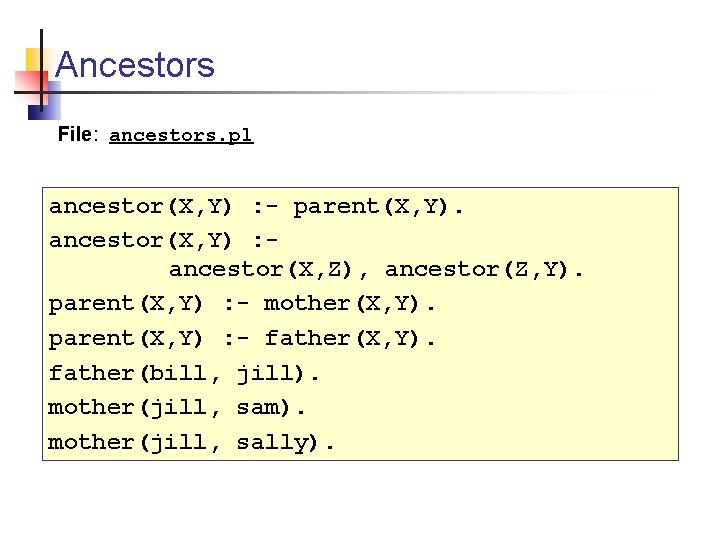Image resolution: width=720 pixels, height=540 pixels.
Task: Click the red decorative square left of title
Action: (26, 86)
